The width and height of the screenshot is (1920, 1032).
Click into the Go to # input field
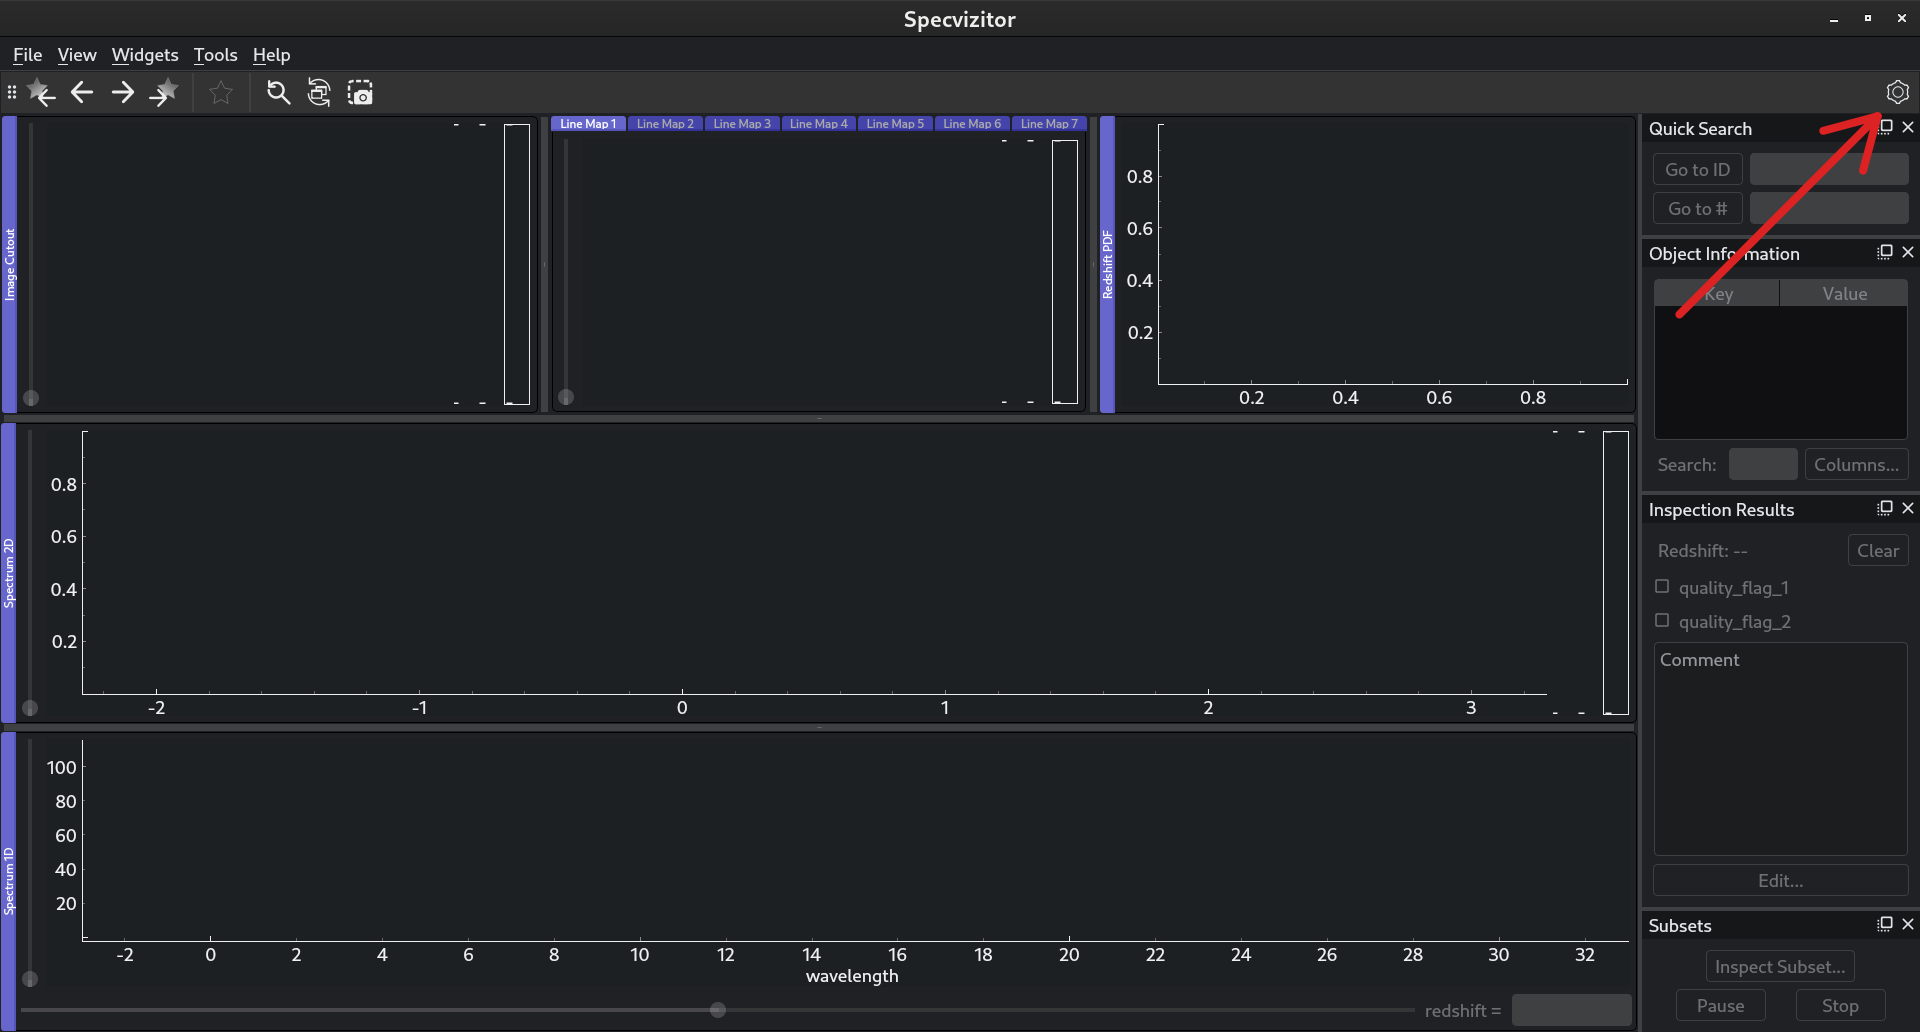[1829, 209]
